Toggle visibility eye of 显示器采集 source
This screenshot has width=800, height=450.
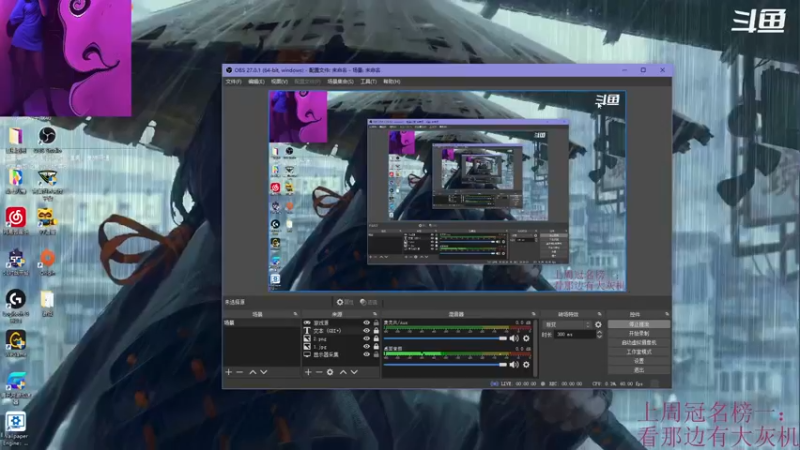[x=366, y=354]
